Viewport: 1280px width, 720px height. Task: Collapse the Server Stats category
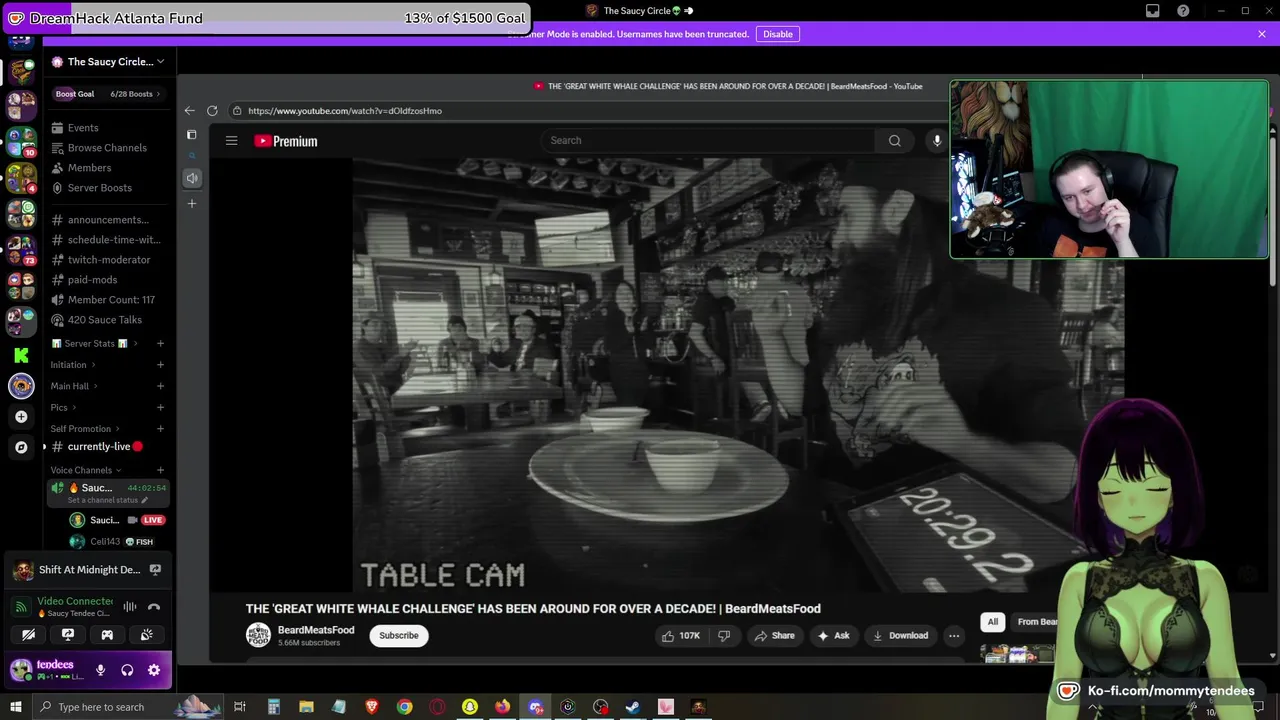(x=95, y=344)
